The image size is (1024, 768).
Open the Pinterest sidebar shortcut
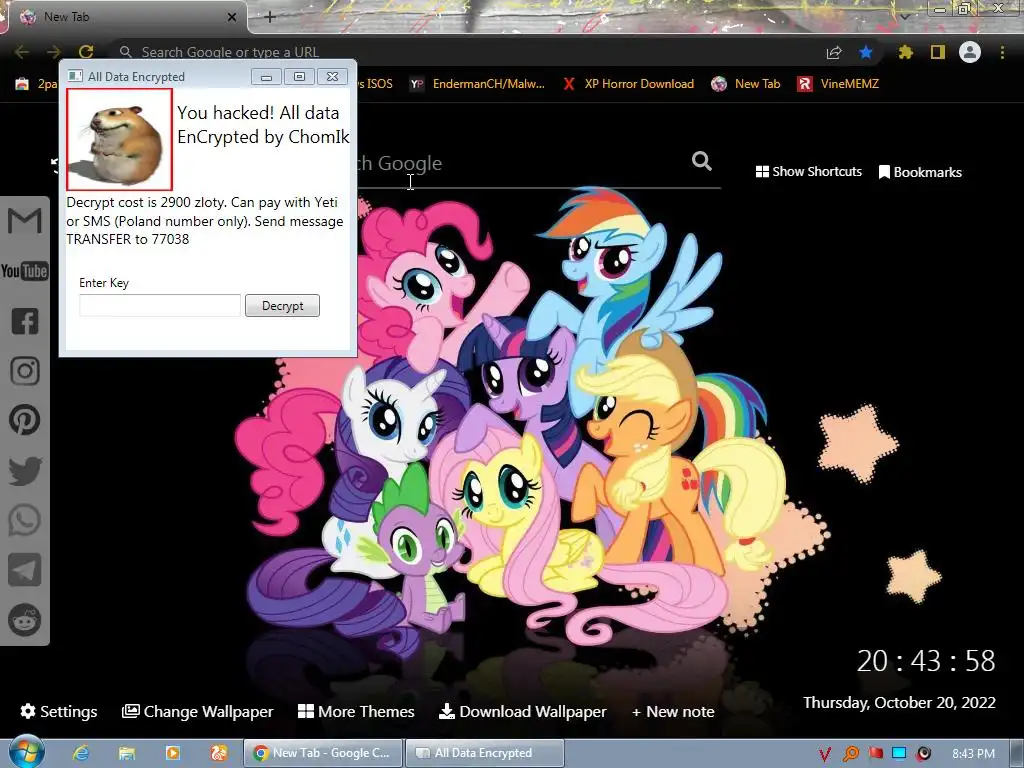[x=25, y=421]
